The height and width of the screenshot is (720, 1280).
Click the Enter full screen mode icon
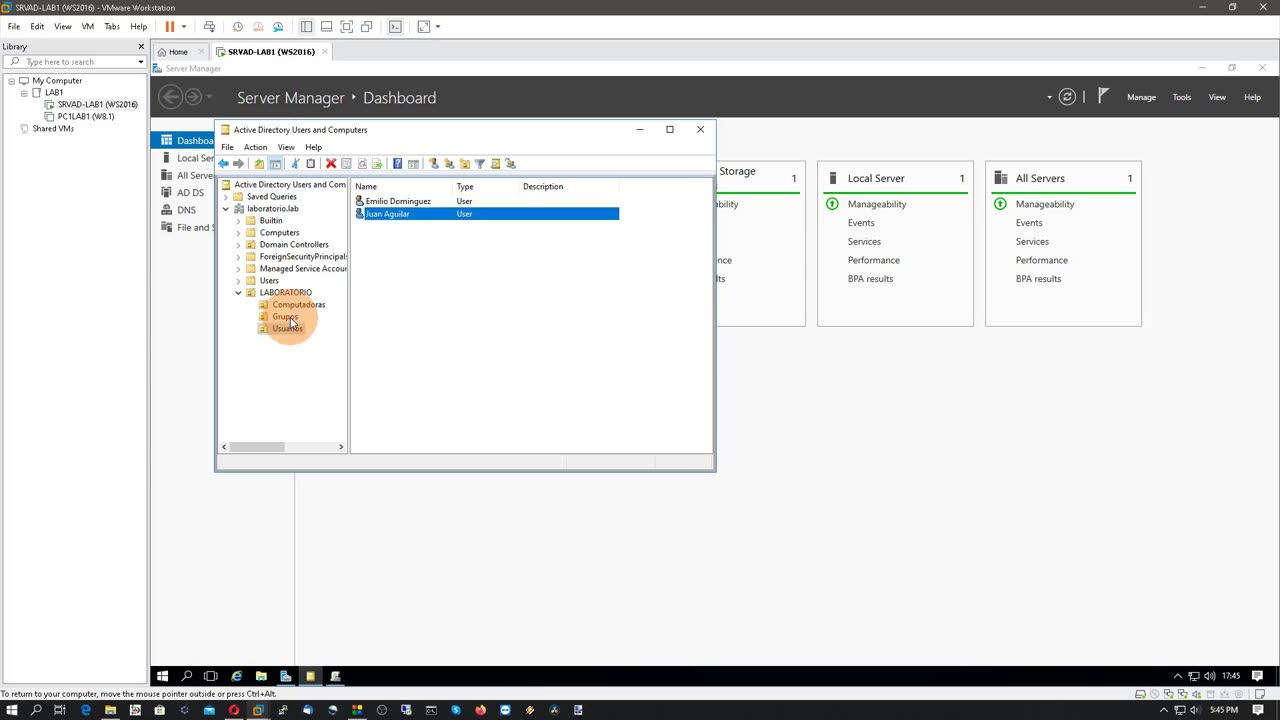(x=346, y=27)
